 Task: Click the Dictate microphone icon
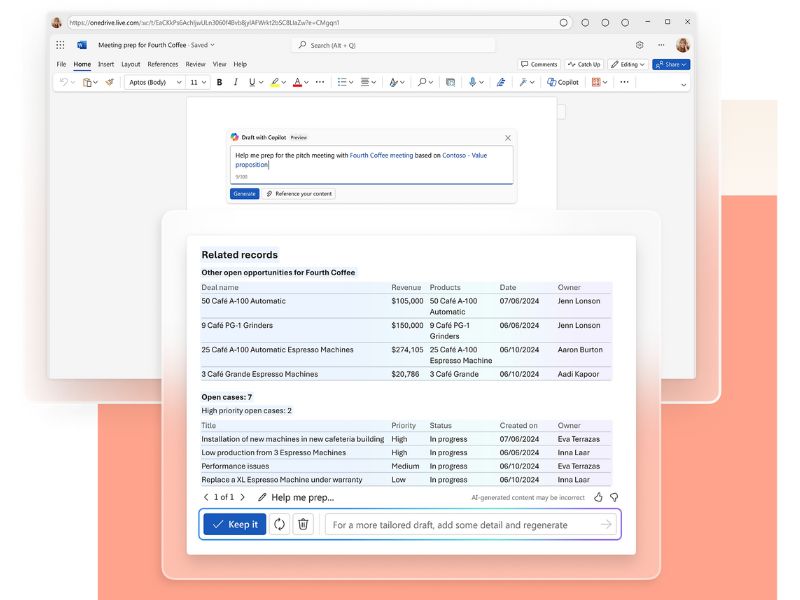pyautogui.click(x=472, y=82)
